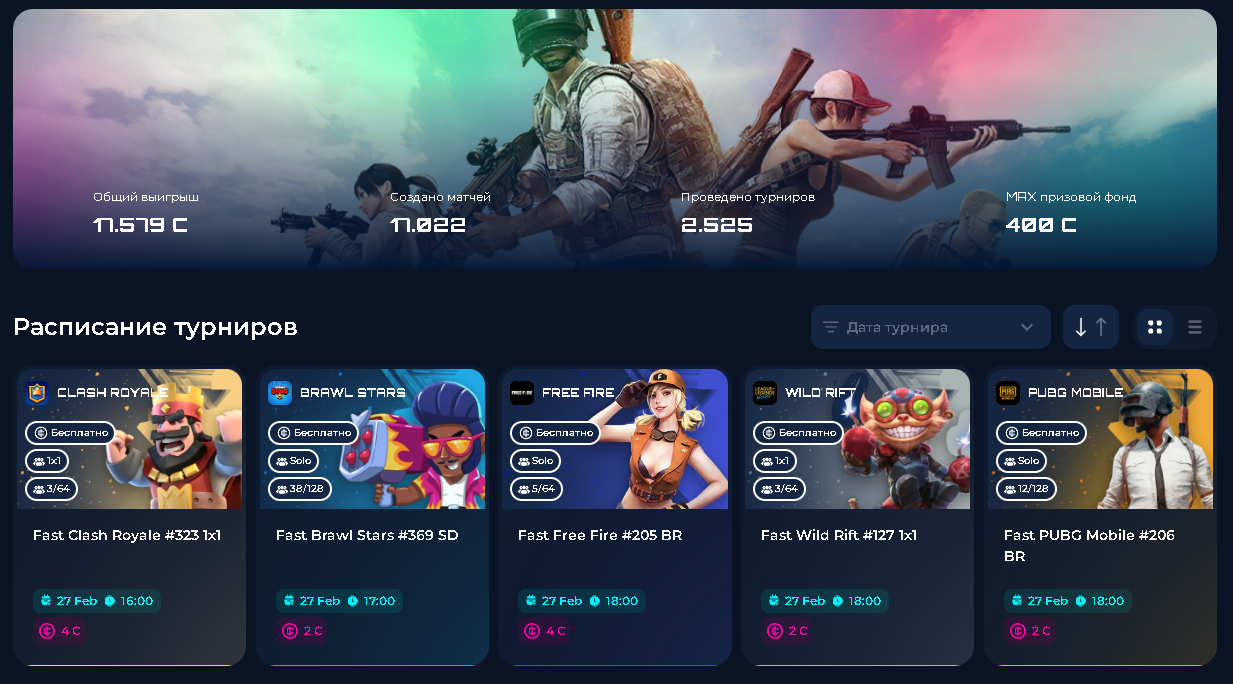Expand the chevron on Дата турнира selector
This screenshot has width=1233, height=684.
tap(1027, 327)
